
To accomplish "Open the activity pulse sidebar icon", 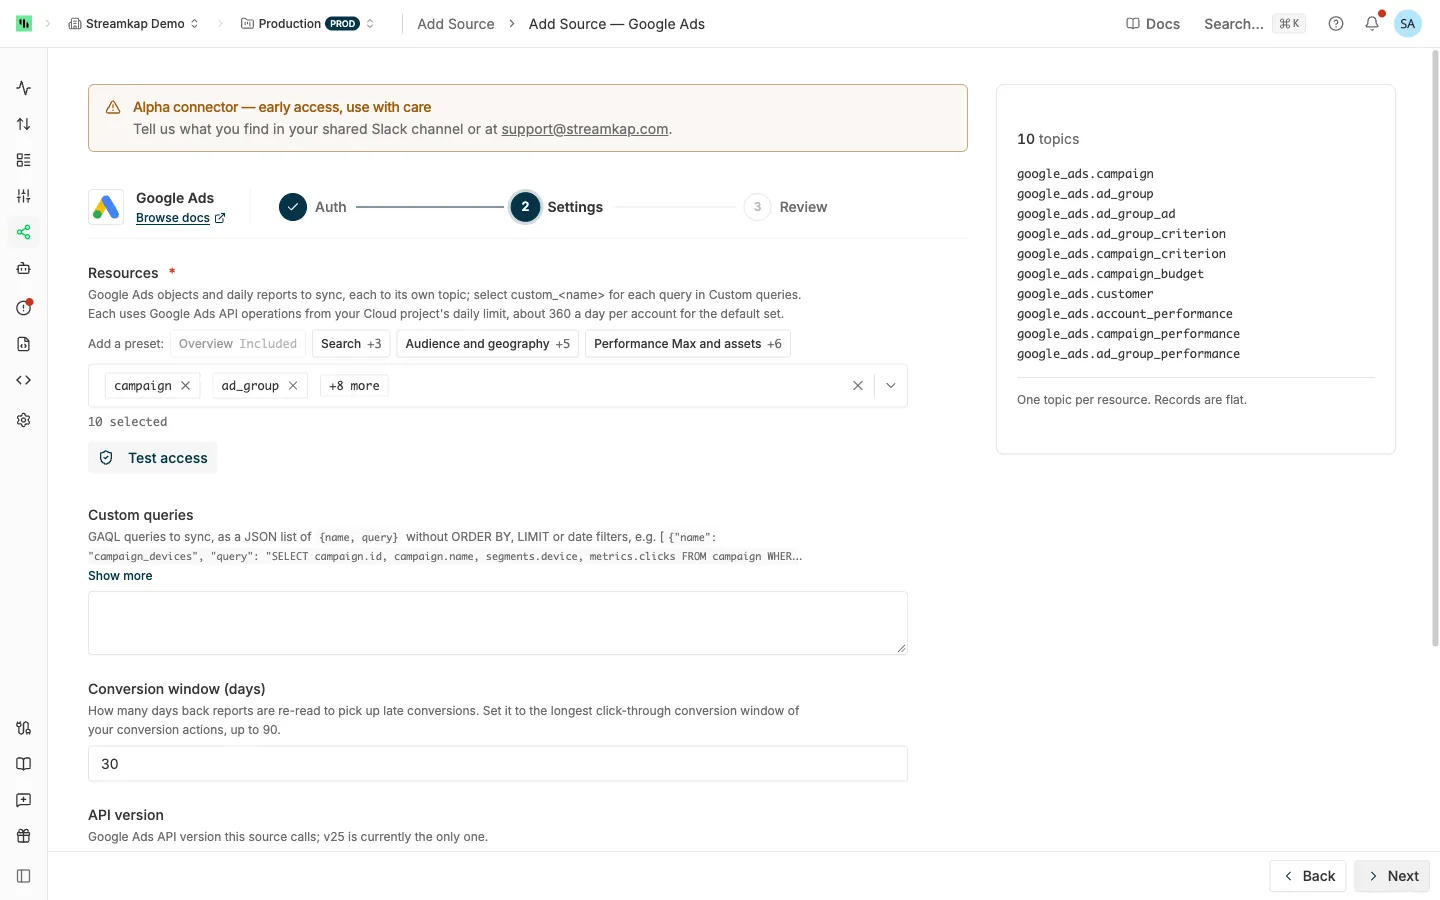I will tap(24, 88).
